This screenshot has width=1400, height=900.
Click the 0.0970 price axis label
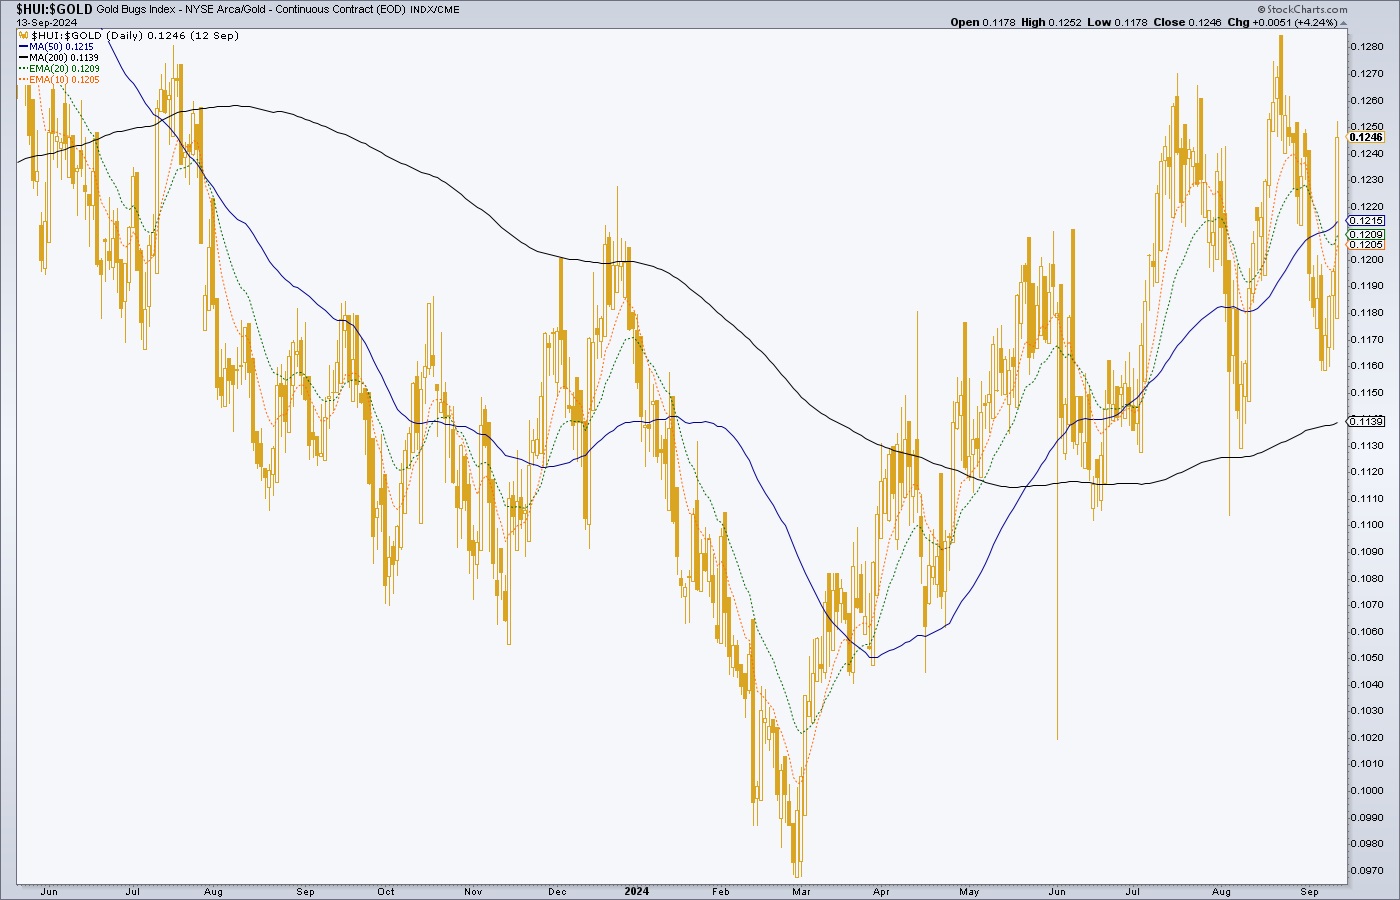[1367, 870]
